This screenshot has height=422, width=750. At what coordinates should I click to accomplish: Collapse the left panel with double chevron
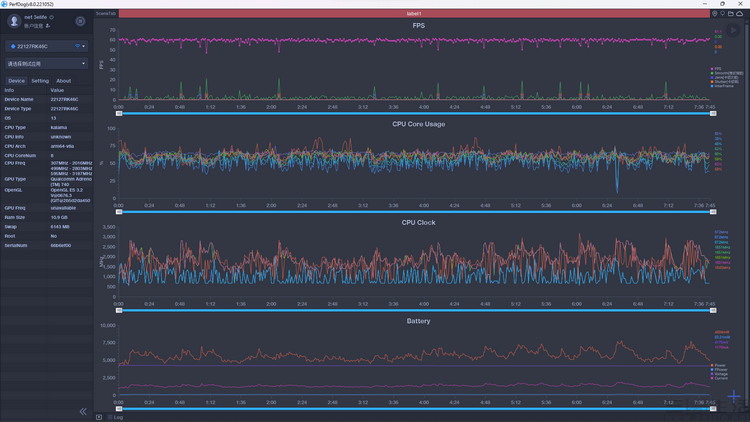pyautogui.click(x=83, y=411)
